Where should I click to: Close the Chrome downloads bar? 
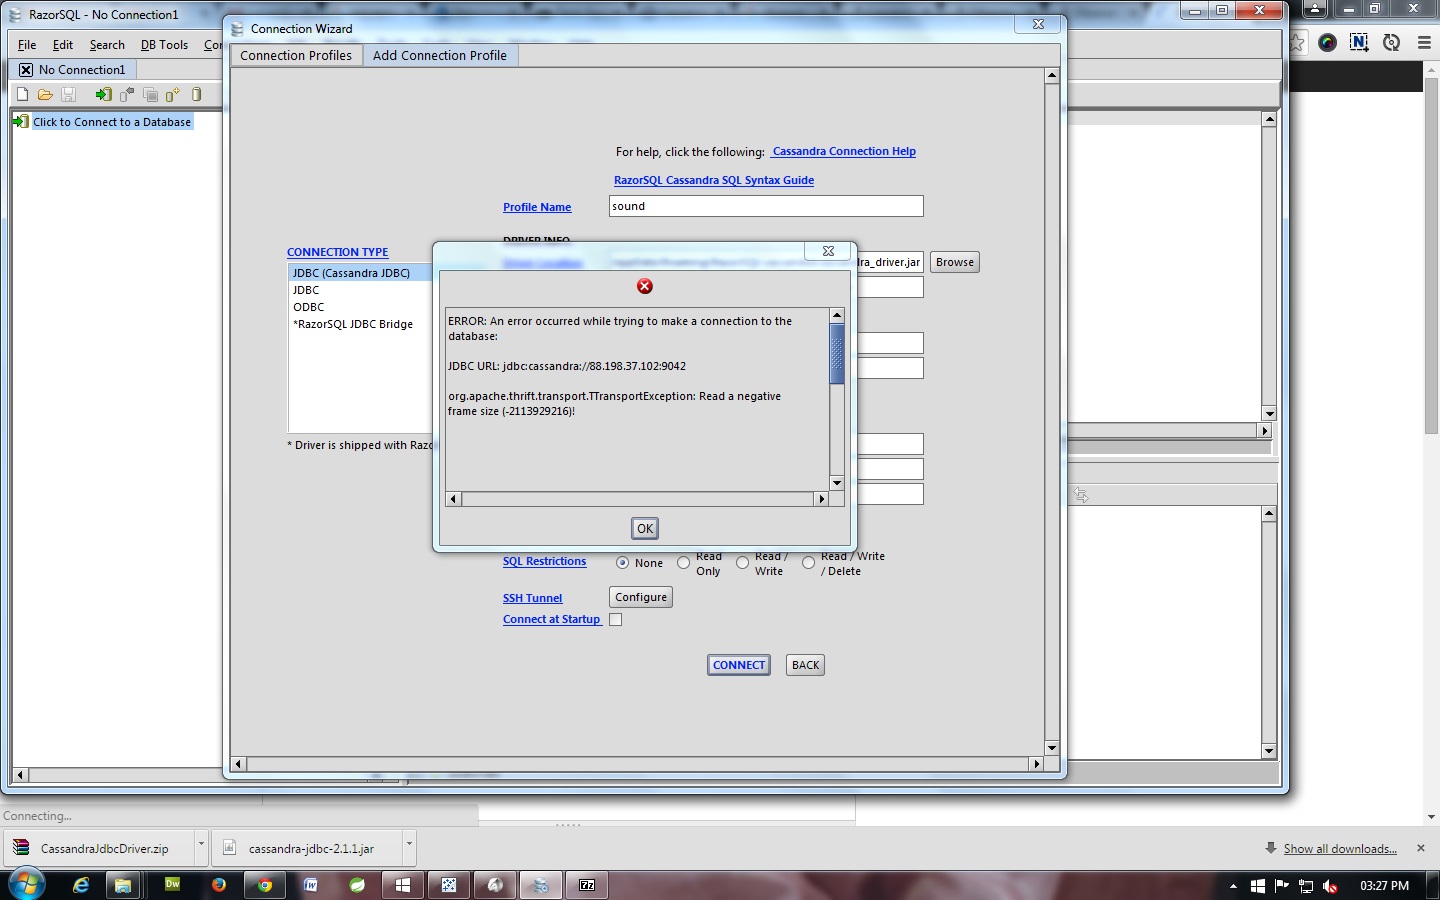tap(1421, 848)
